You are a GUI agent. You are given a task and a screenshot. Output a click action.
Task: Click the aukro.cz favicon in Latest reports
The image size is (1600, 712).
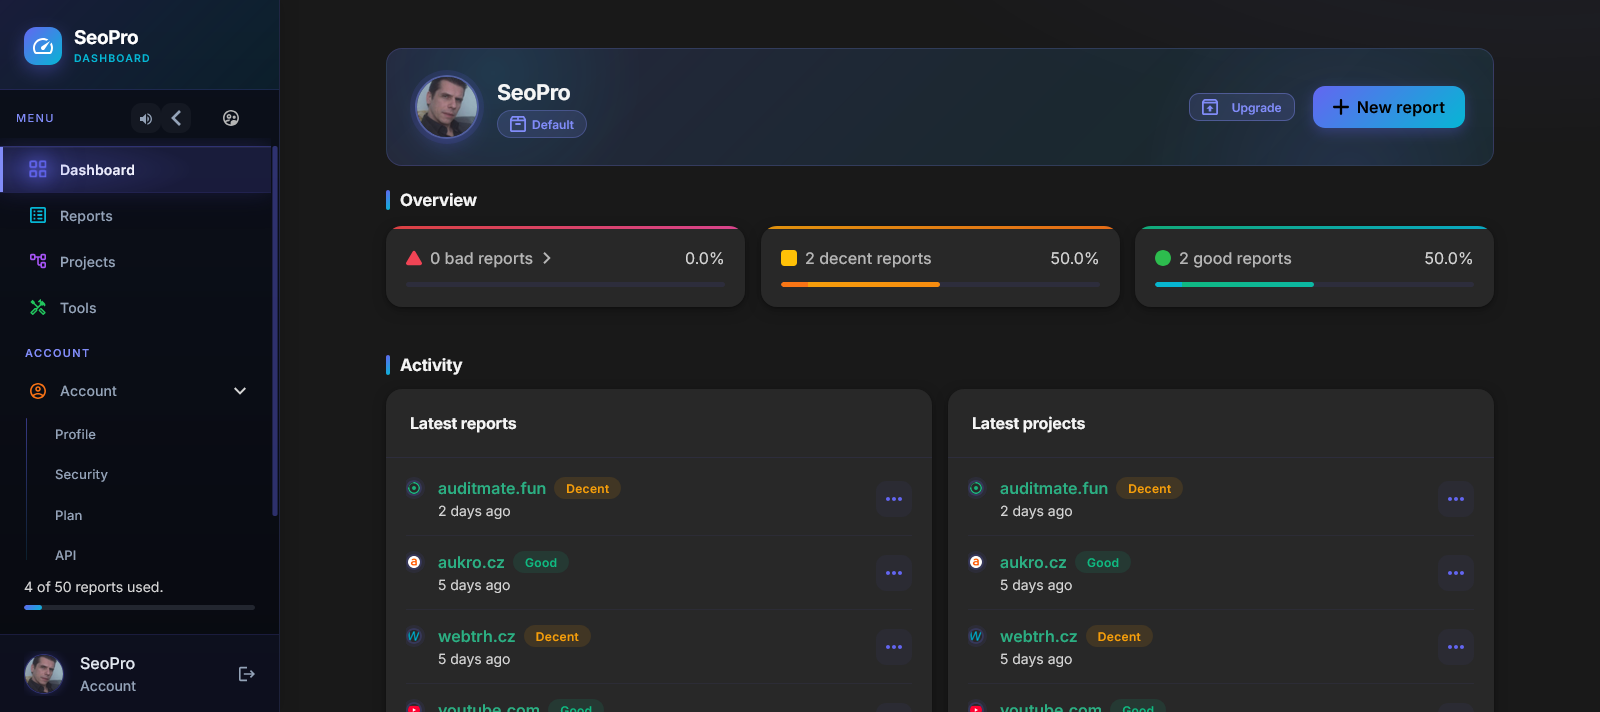(x=414, y=562)
